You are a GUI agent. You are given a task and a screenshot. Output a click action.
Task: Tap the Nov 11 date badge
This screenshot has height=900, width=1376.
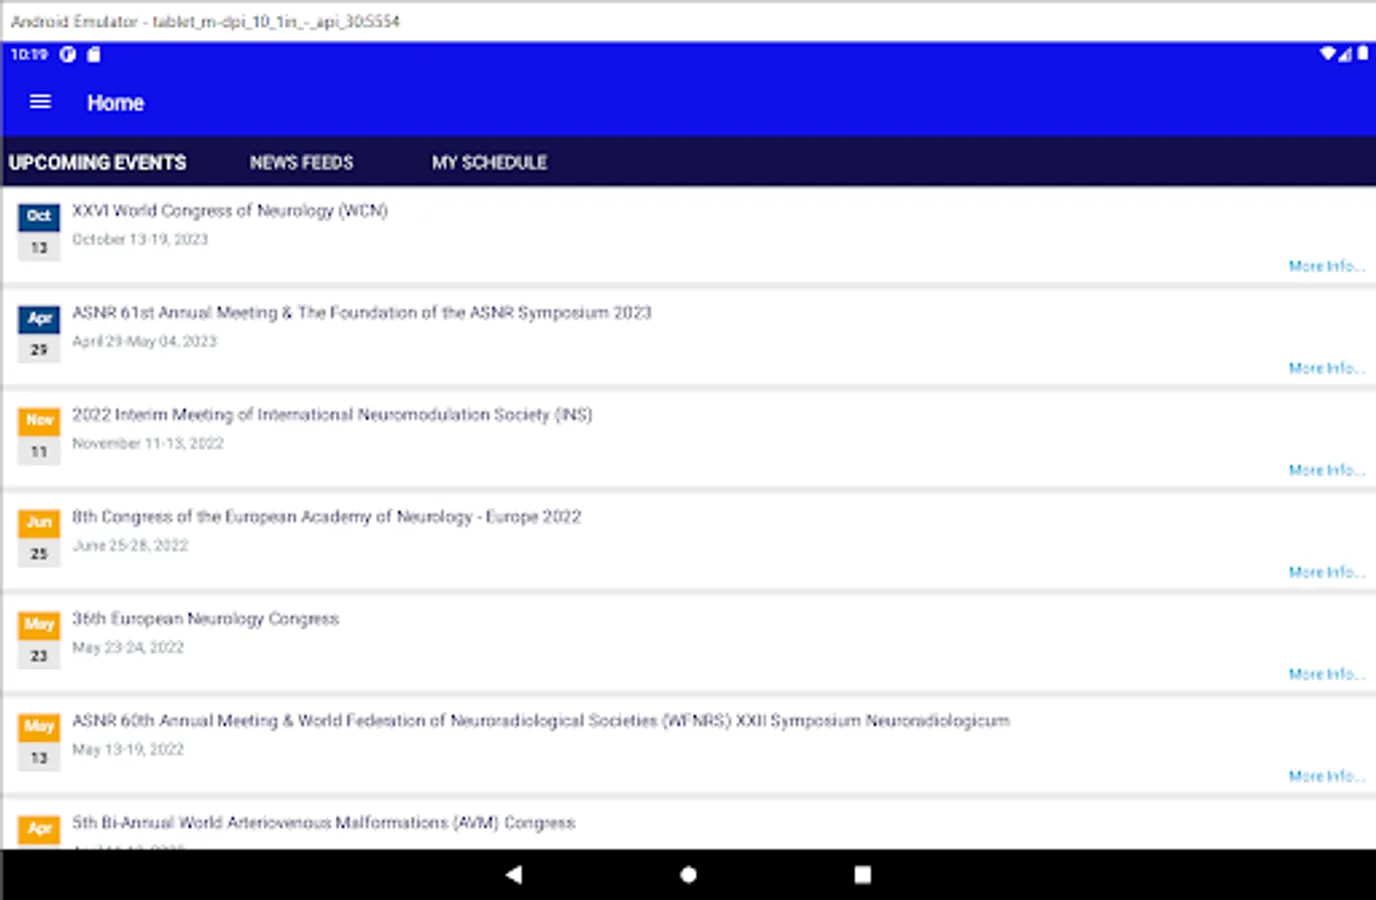point(39,435)
